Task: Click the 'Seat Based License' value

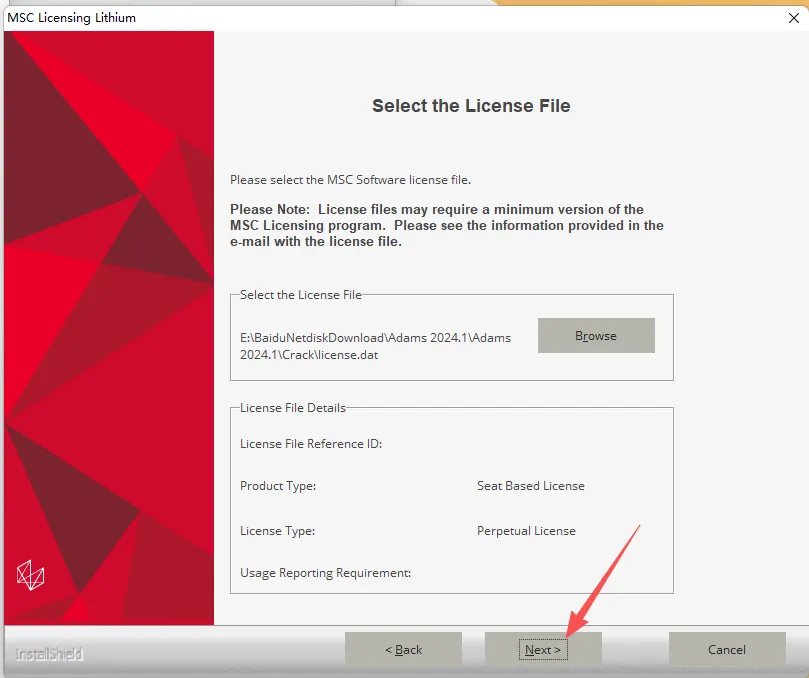Action: [x=530, y=486]
